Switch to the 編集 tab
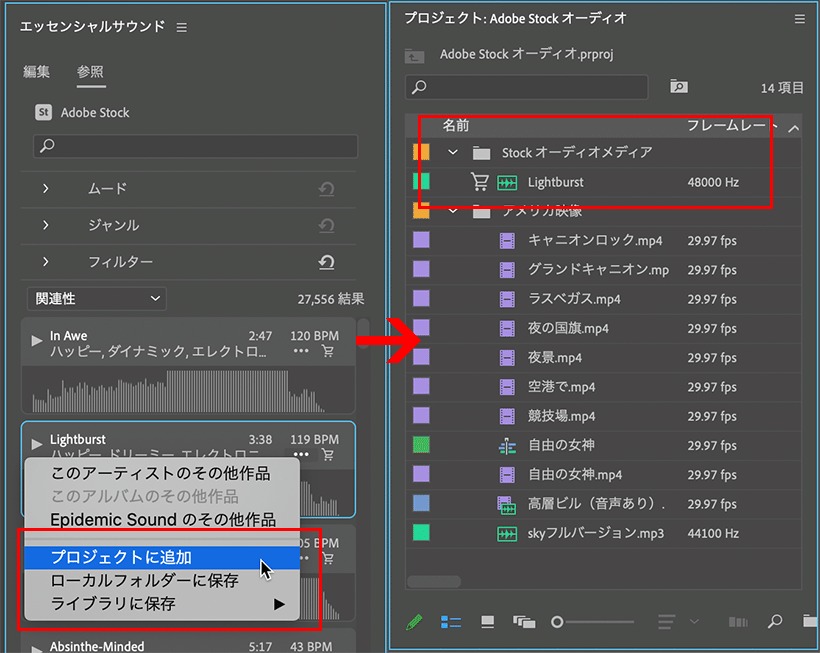 tap(37, 71)
